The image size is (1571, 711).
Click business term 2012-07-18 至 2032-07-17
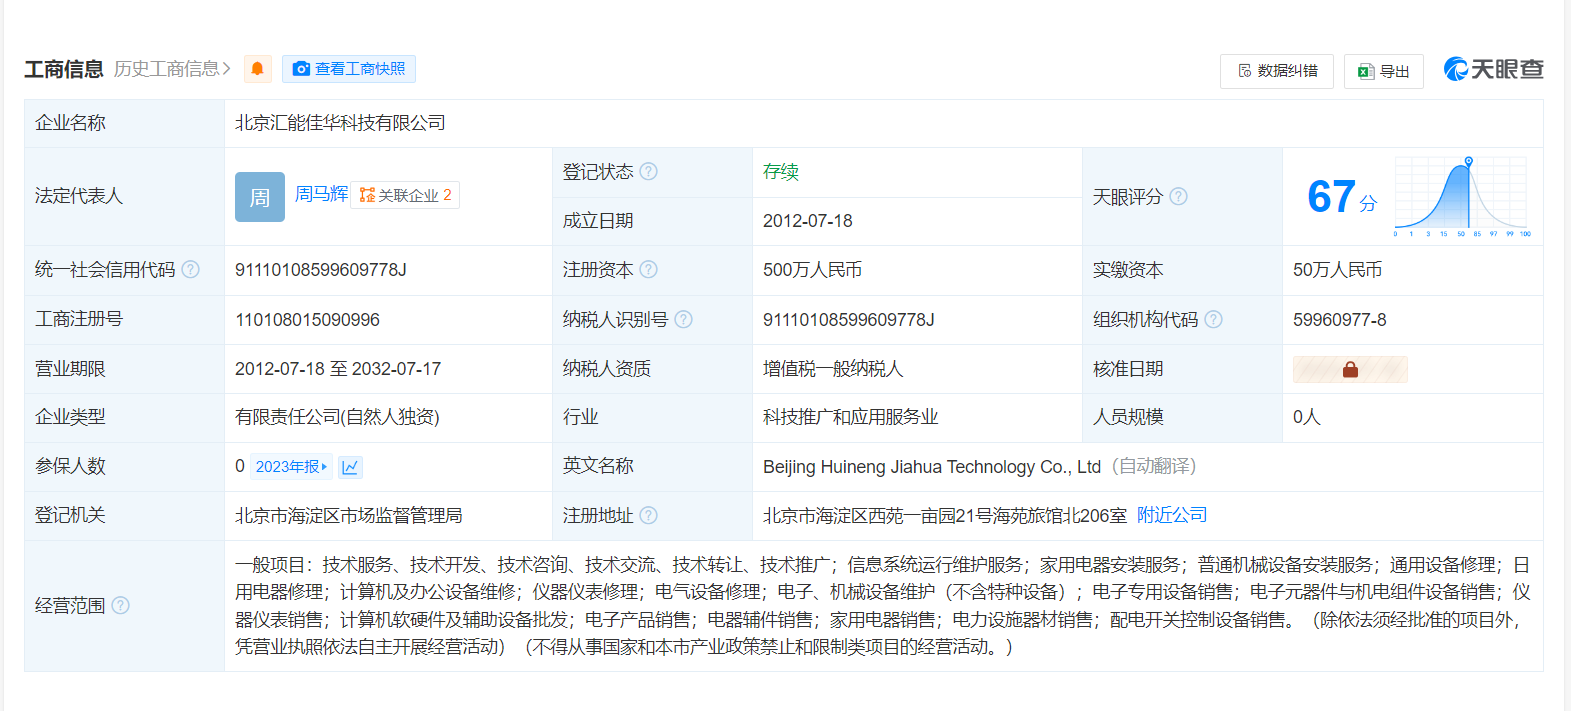tap(338, 369)
